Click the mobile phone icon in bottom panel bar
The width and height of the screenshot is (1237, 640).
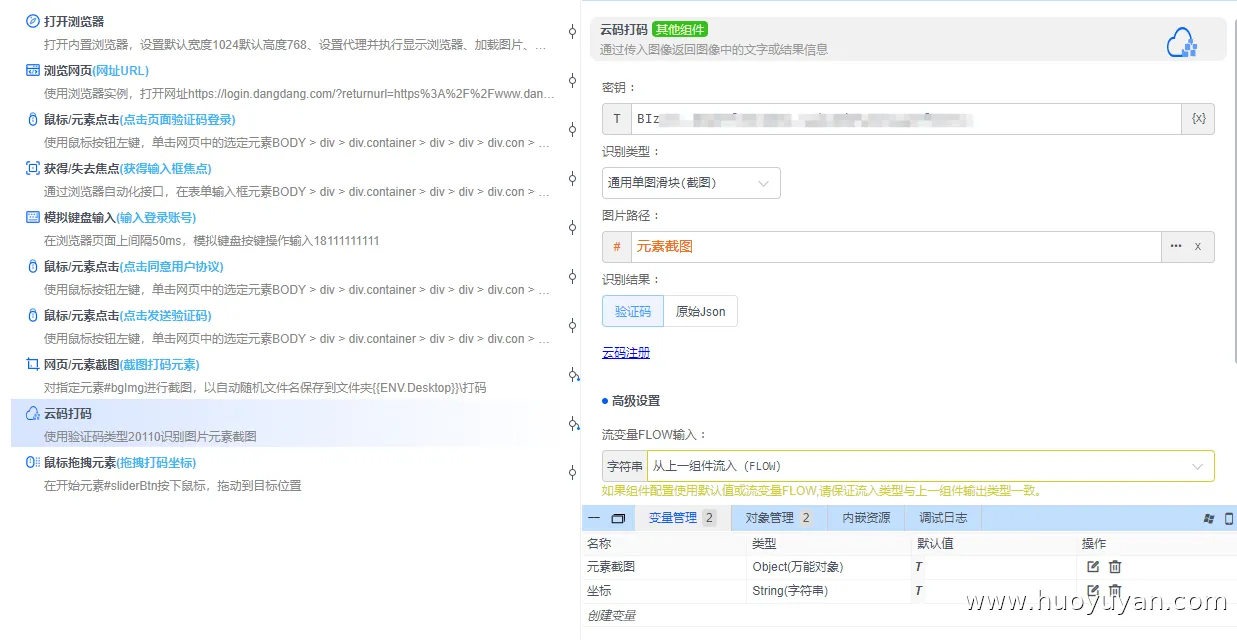[x=1229, y=518]
